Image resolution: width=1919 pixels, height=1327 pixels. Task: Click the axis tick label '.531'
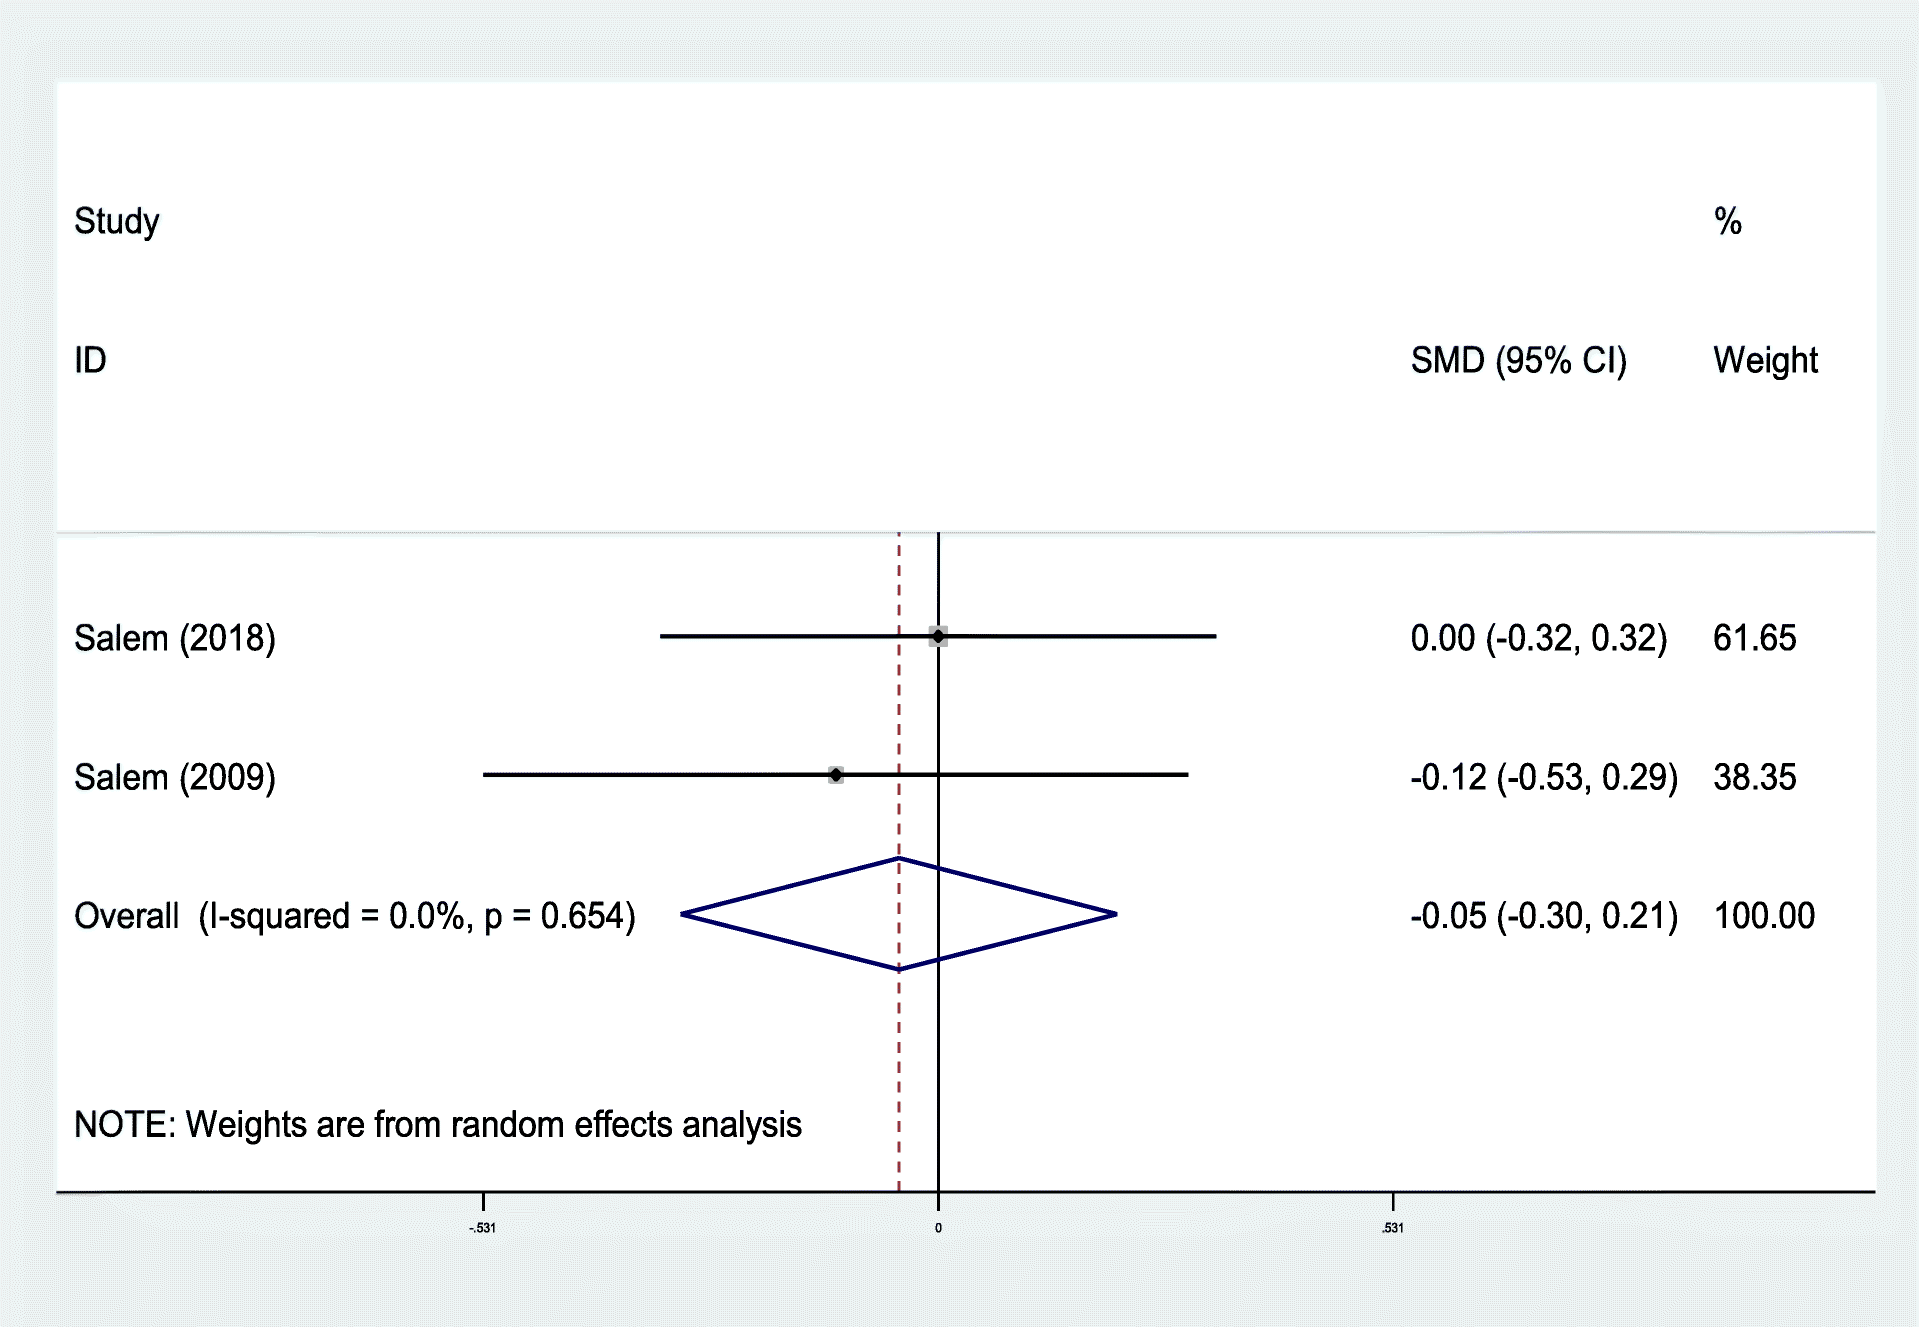point(1393,1228)
